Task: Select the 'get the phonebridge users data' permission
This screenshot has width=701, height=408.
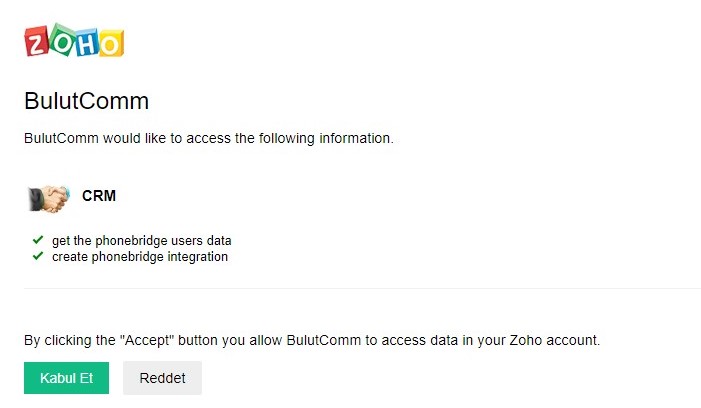Action: click(141, 240)
